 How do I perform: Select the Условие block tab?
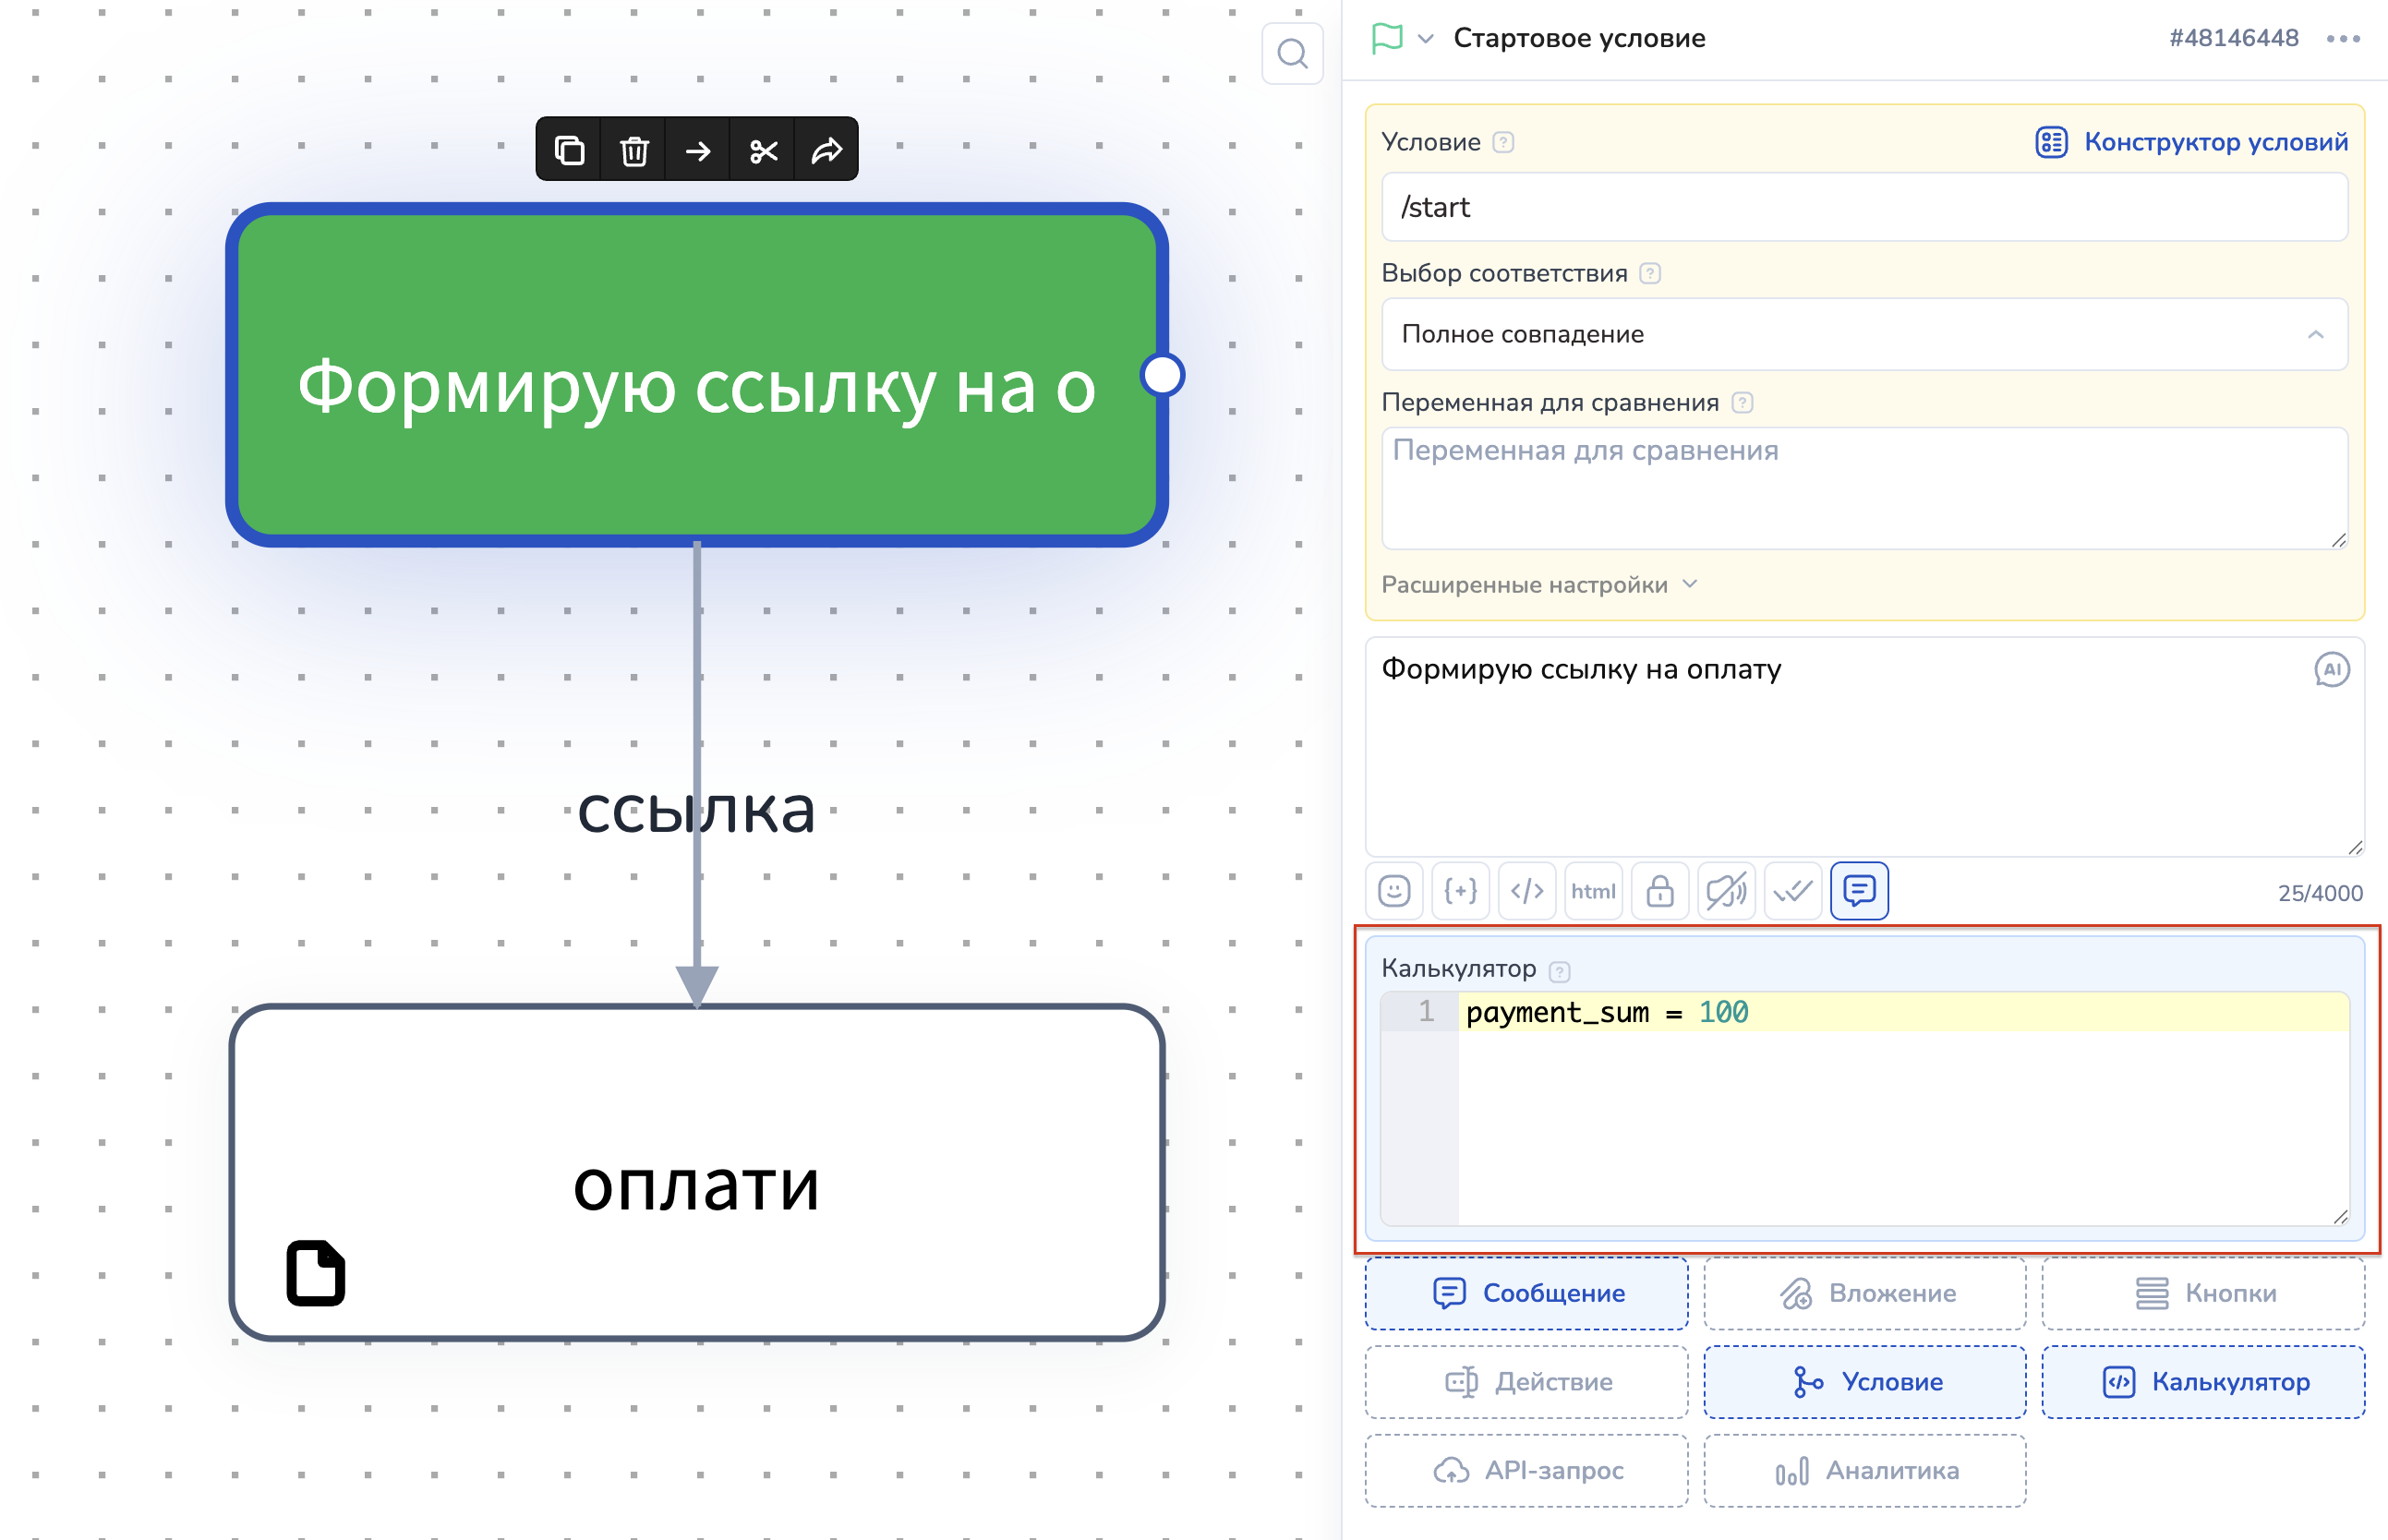pos(1865,1382)
